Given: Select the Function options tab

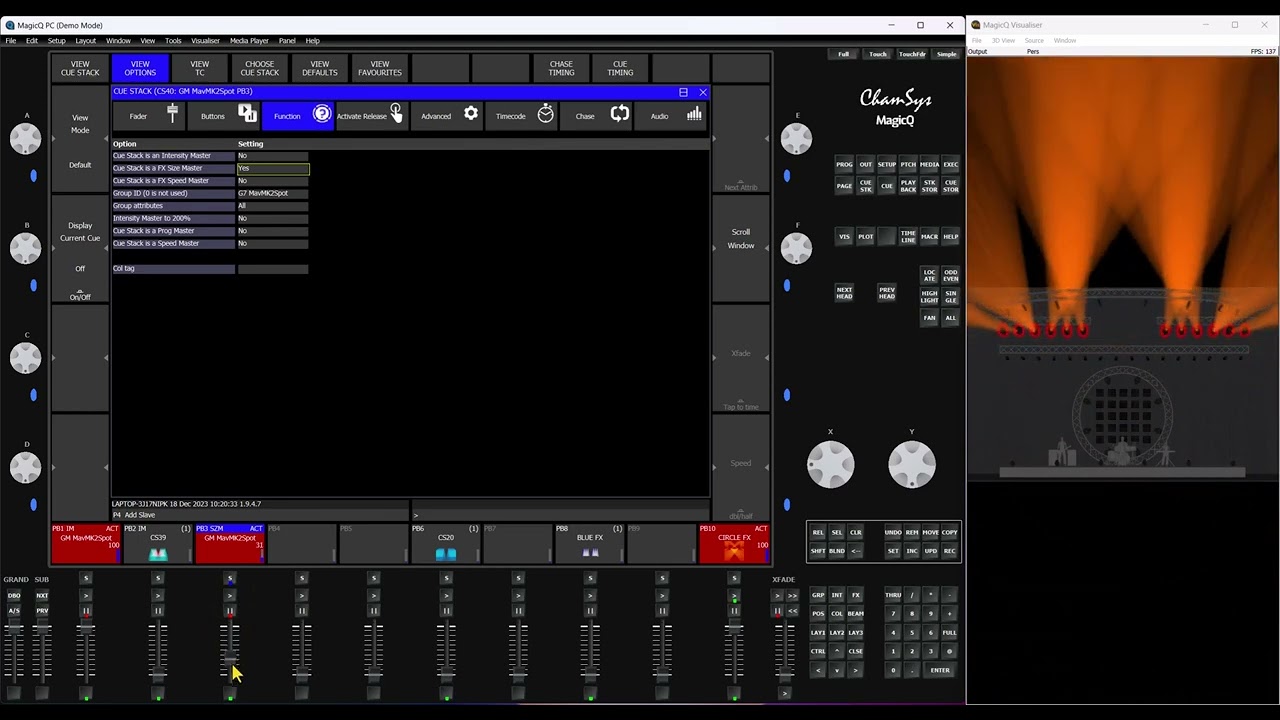Looking at the screenshot, I should [298, 116].
